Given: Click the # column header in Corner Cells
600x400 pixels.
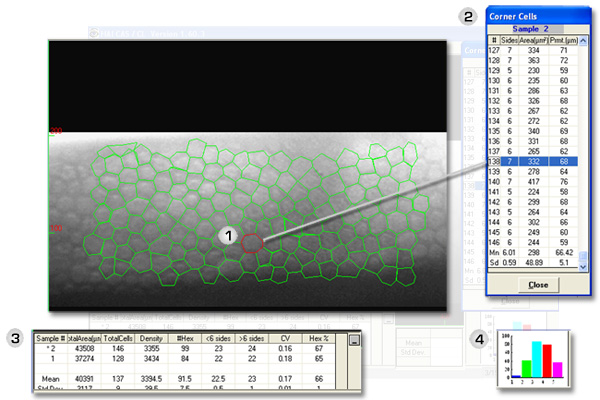Looking at the screenshot, I should [494, 40].
